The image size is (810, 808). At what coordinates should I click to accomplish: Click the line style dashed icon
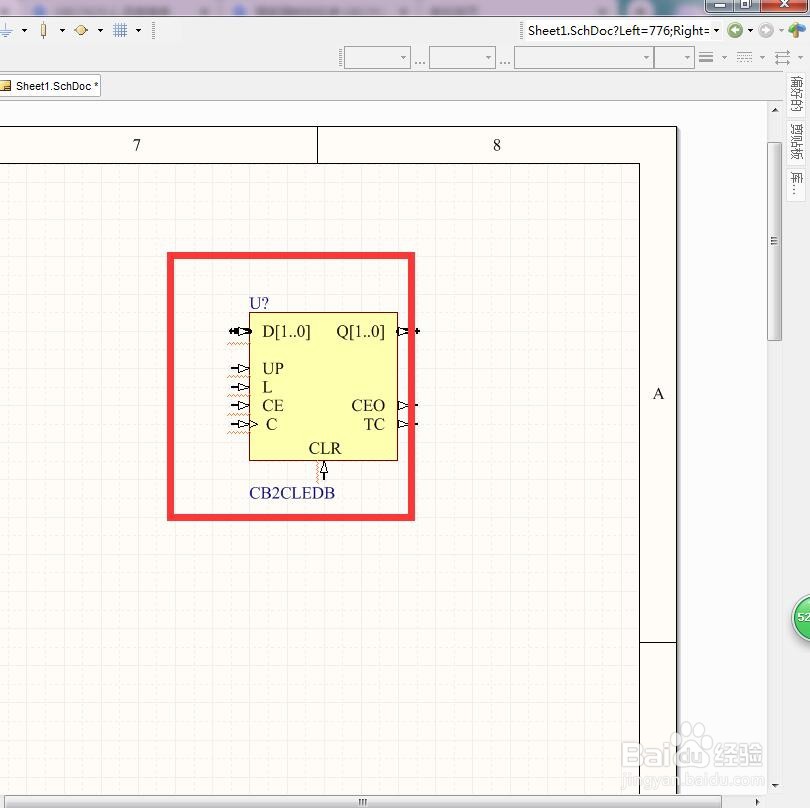pyautogui.click(x=744, y=57)
